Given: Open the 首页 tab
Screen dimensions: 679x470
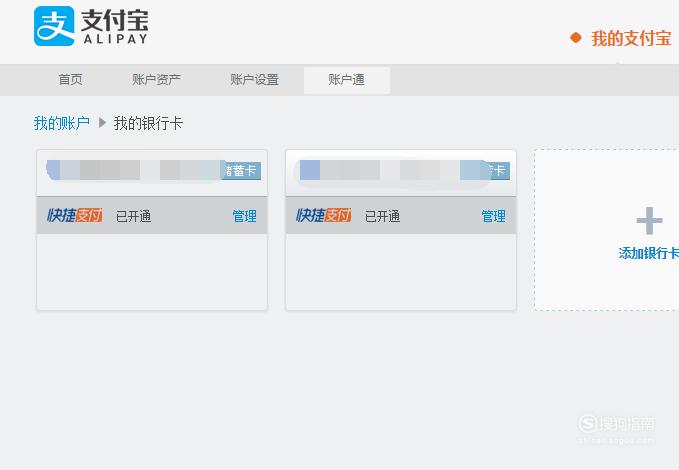Looking at the screenshot, I should (71, 80).
